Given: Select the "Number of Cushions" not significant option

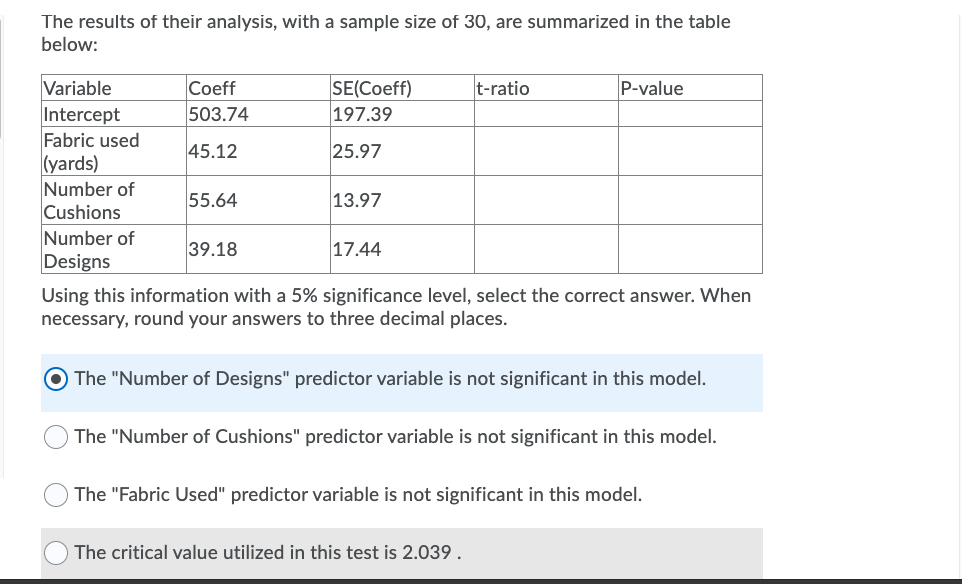Looking at the screenshot, I should pos(56,437).
